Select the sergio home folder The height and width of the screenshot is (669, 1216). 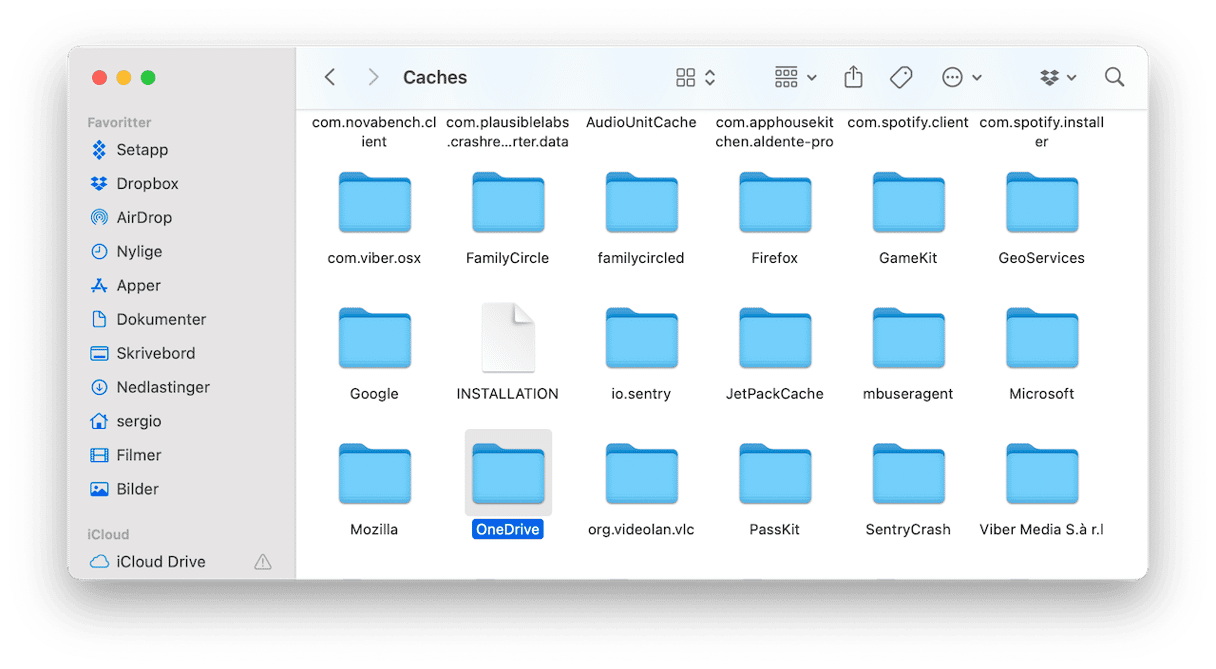point(126,422)
